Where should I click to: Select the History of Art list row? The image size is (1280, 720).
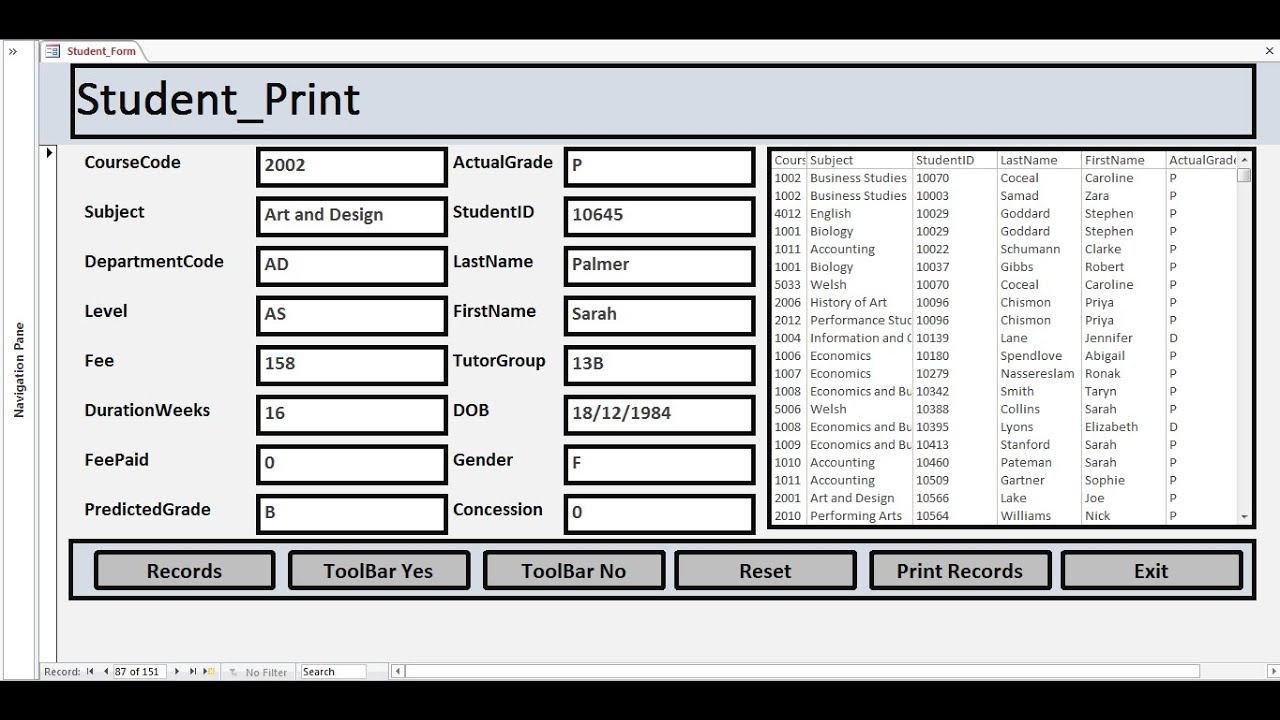click(x=1004, y=303)
